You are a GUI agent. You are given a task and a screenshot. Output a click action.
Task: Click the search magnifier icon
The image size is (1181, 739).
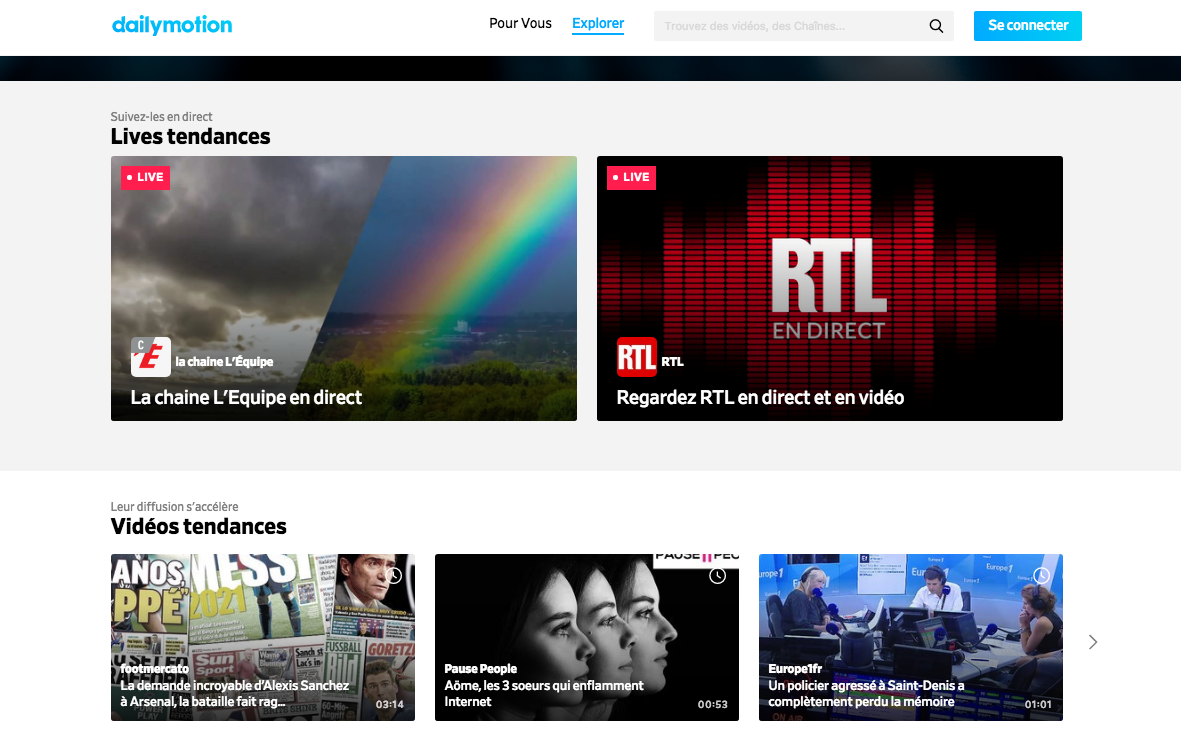[x=936, y=26]
